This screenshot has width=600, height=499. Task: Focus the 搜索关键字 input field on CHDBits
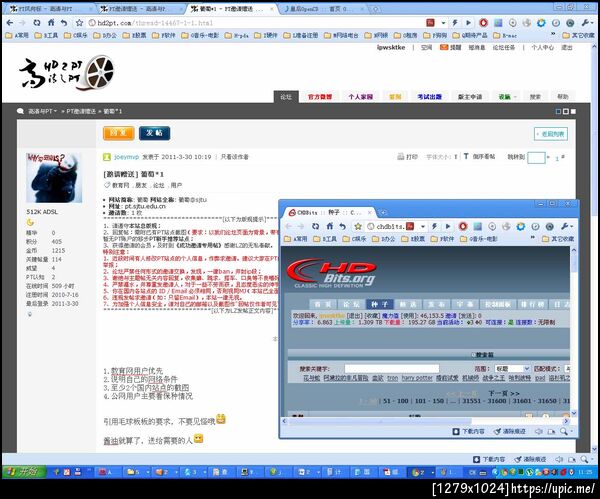click(392, 369)
